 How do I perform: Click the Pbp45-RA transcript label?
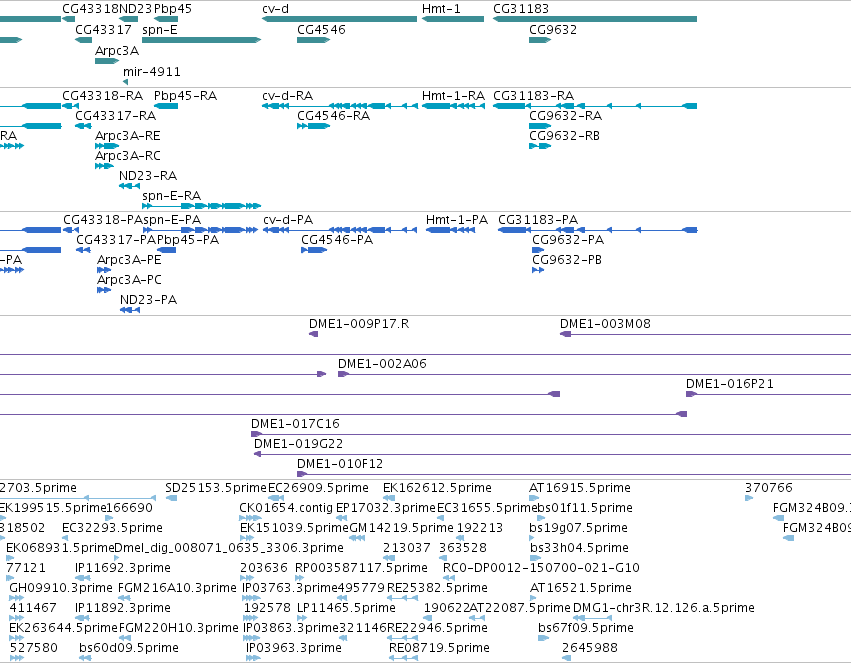click(185, 95)
